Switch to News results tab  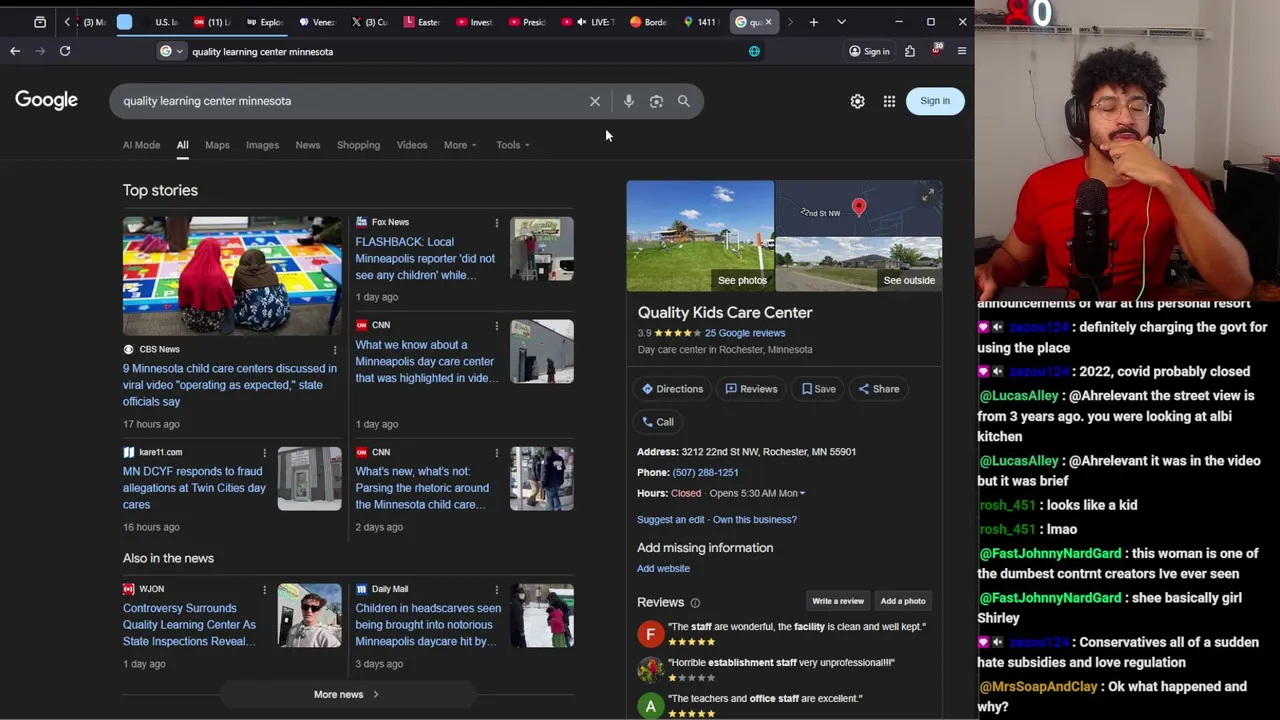pyautogui.click(x=308, y=145)
